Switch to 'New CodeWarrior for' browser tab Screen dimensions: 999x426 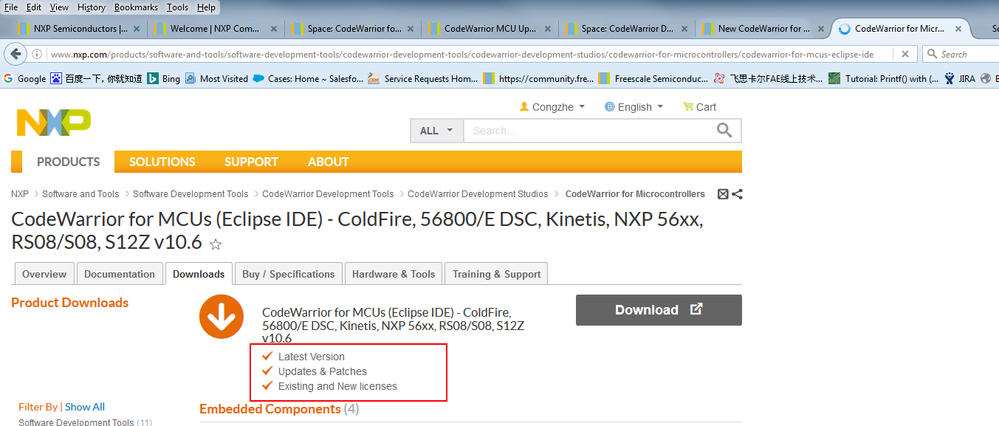coord(765,29)
